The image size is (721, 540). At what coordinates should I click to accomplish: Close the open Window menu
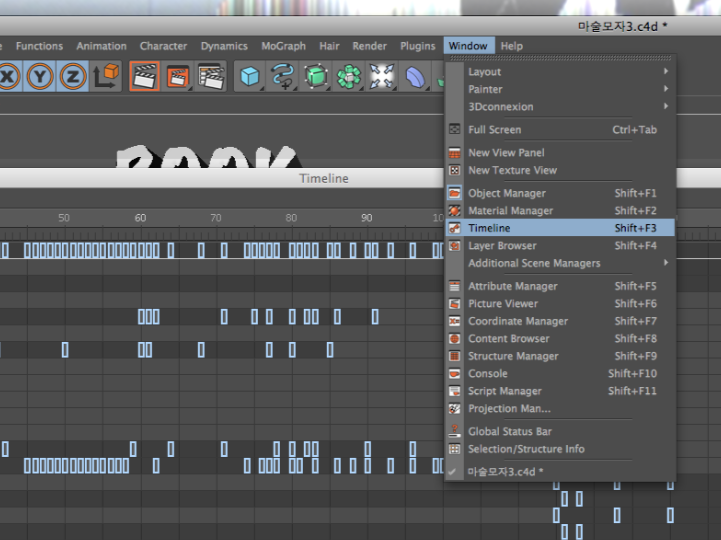click(x=469, y=46)
